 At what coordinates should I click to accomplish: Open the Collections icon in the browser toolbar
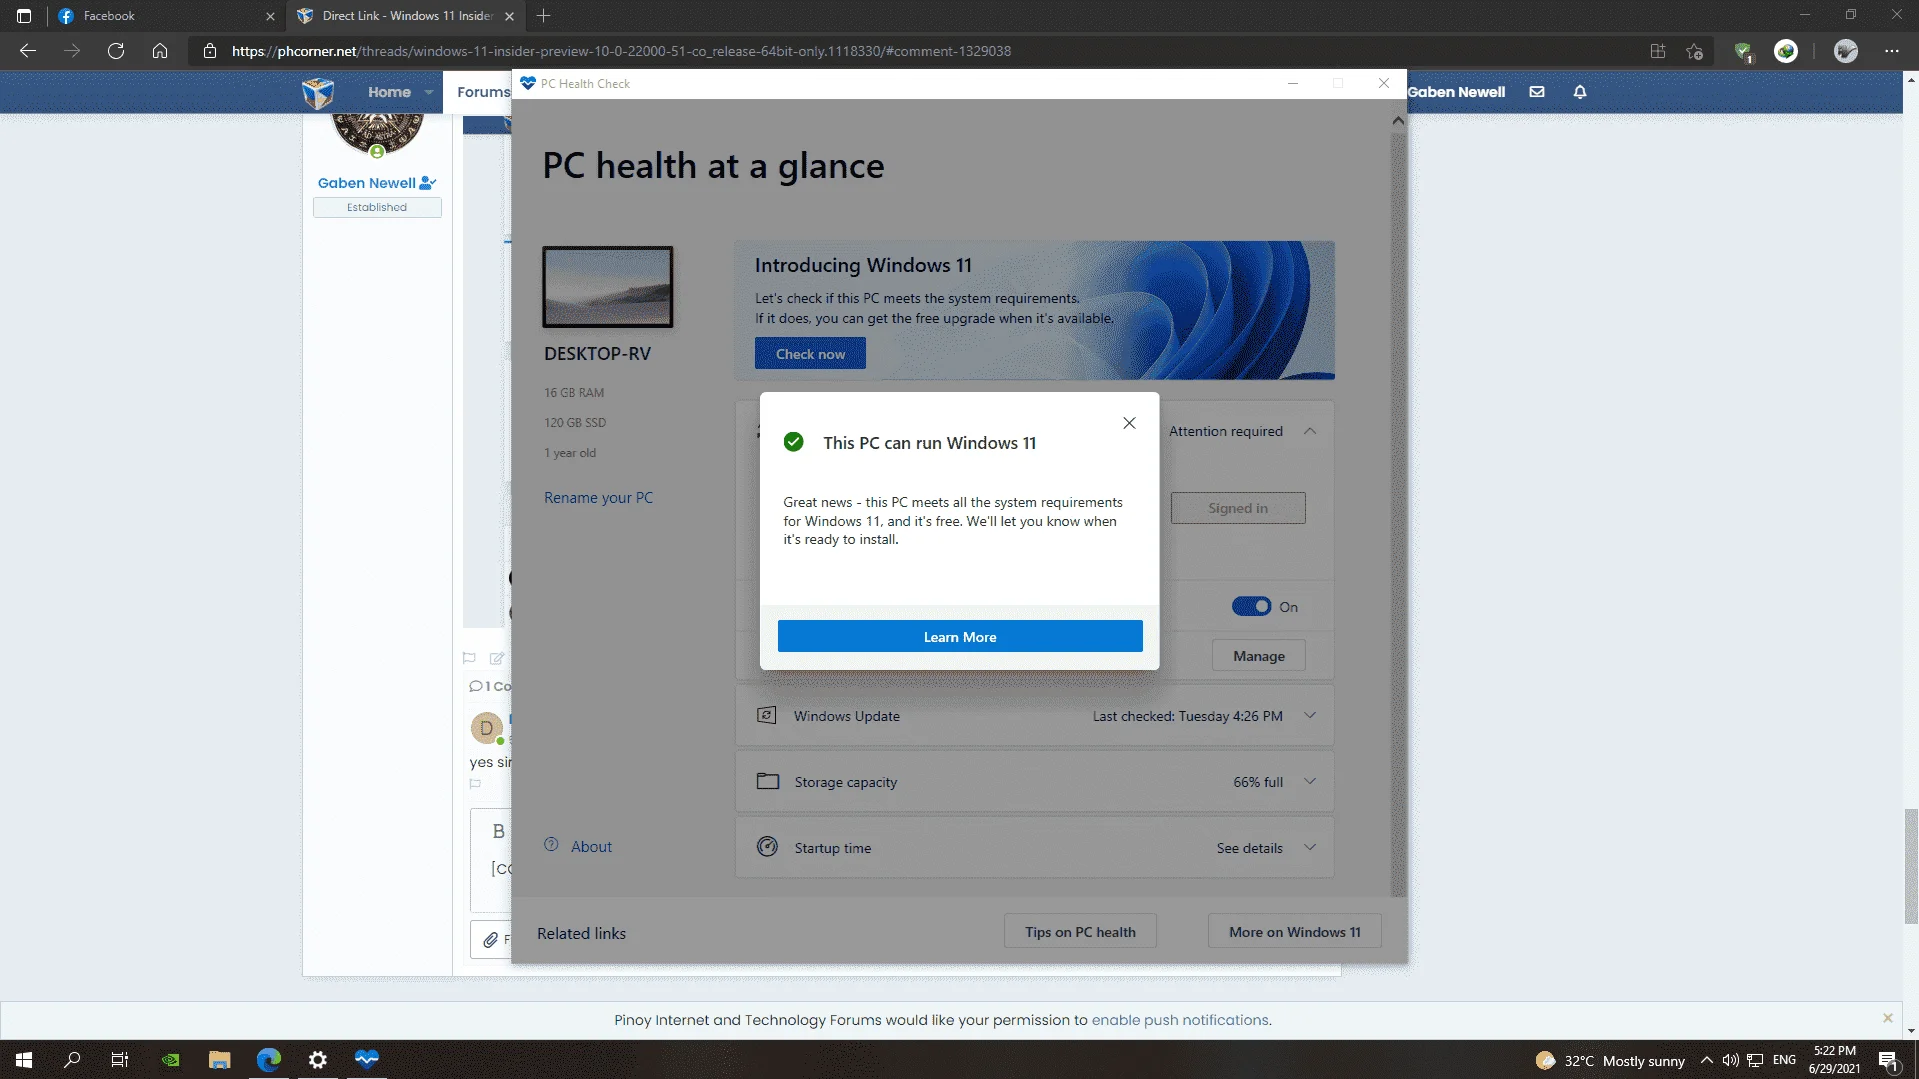tap(1658, 51)
